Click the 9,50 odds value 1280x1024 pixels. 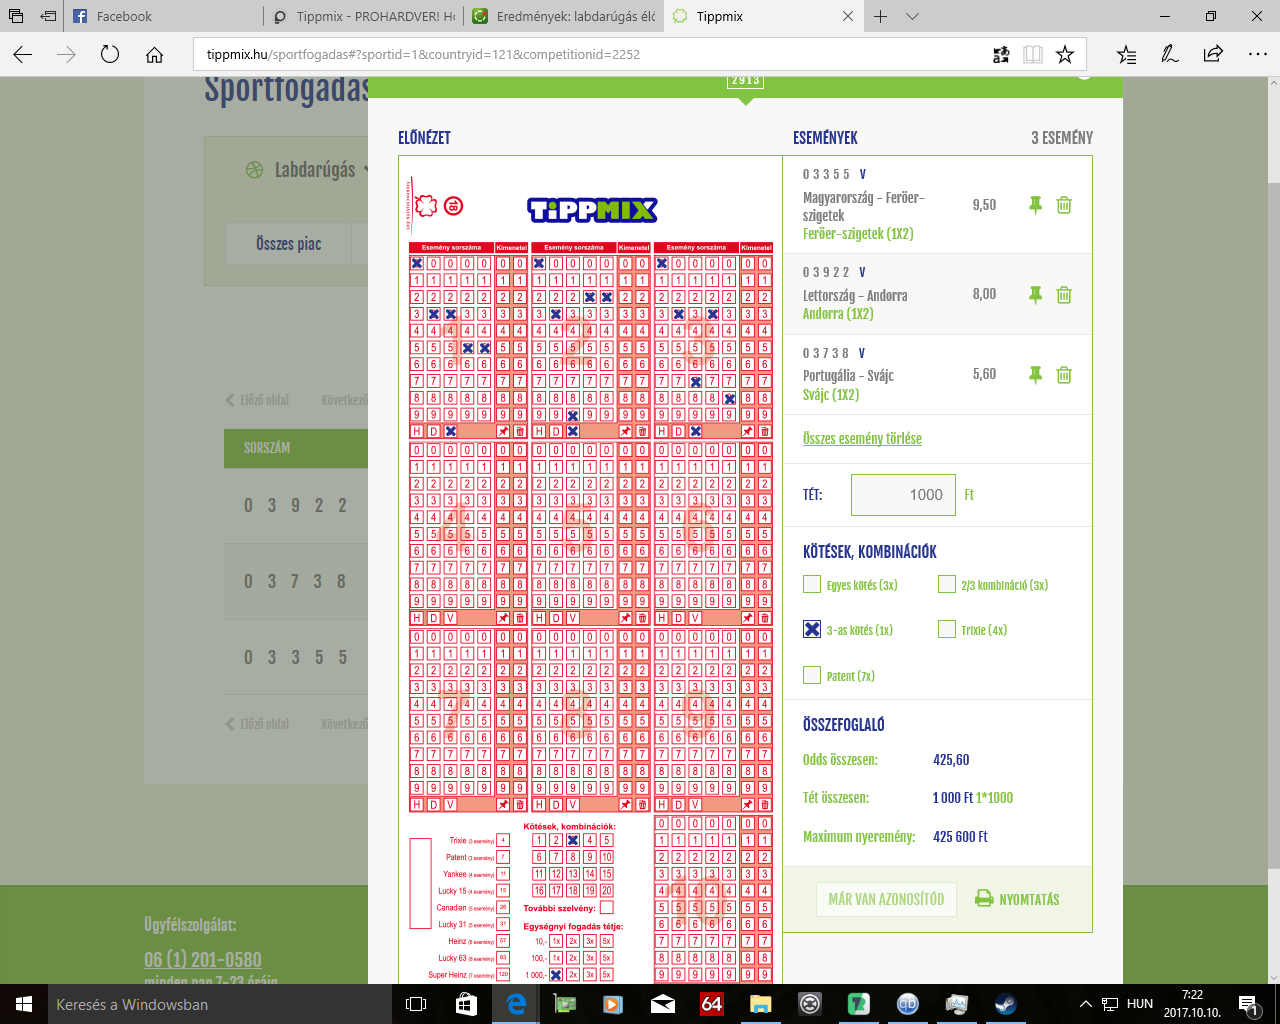coord(984,205)
